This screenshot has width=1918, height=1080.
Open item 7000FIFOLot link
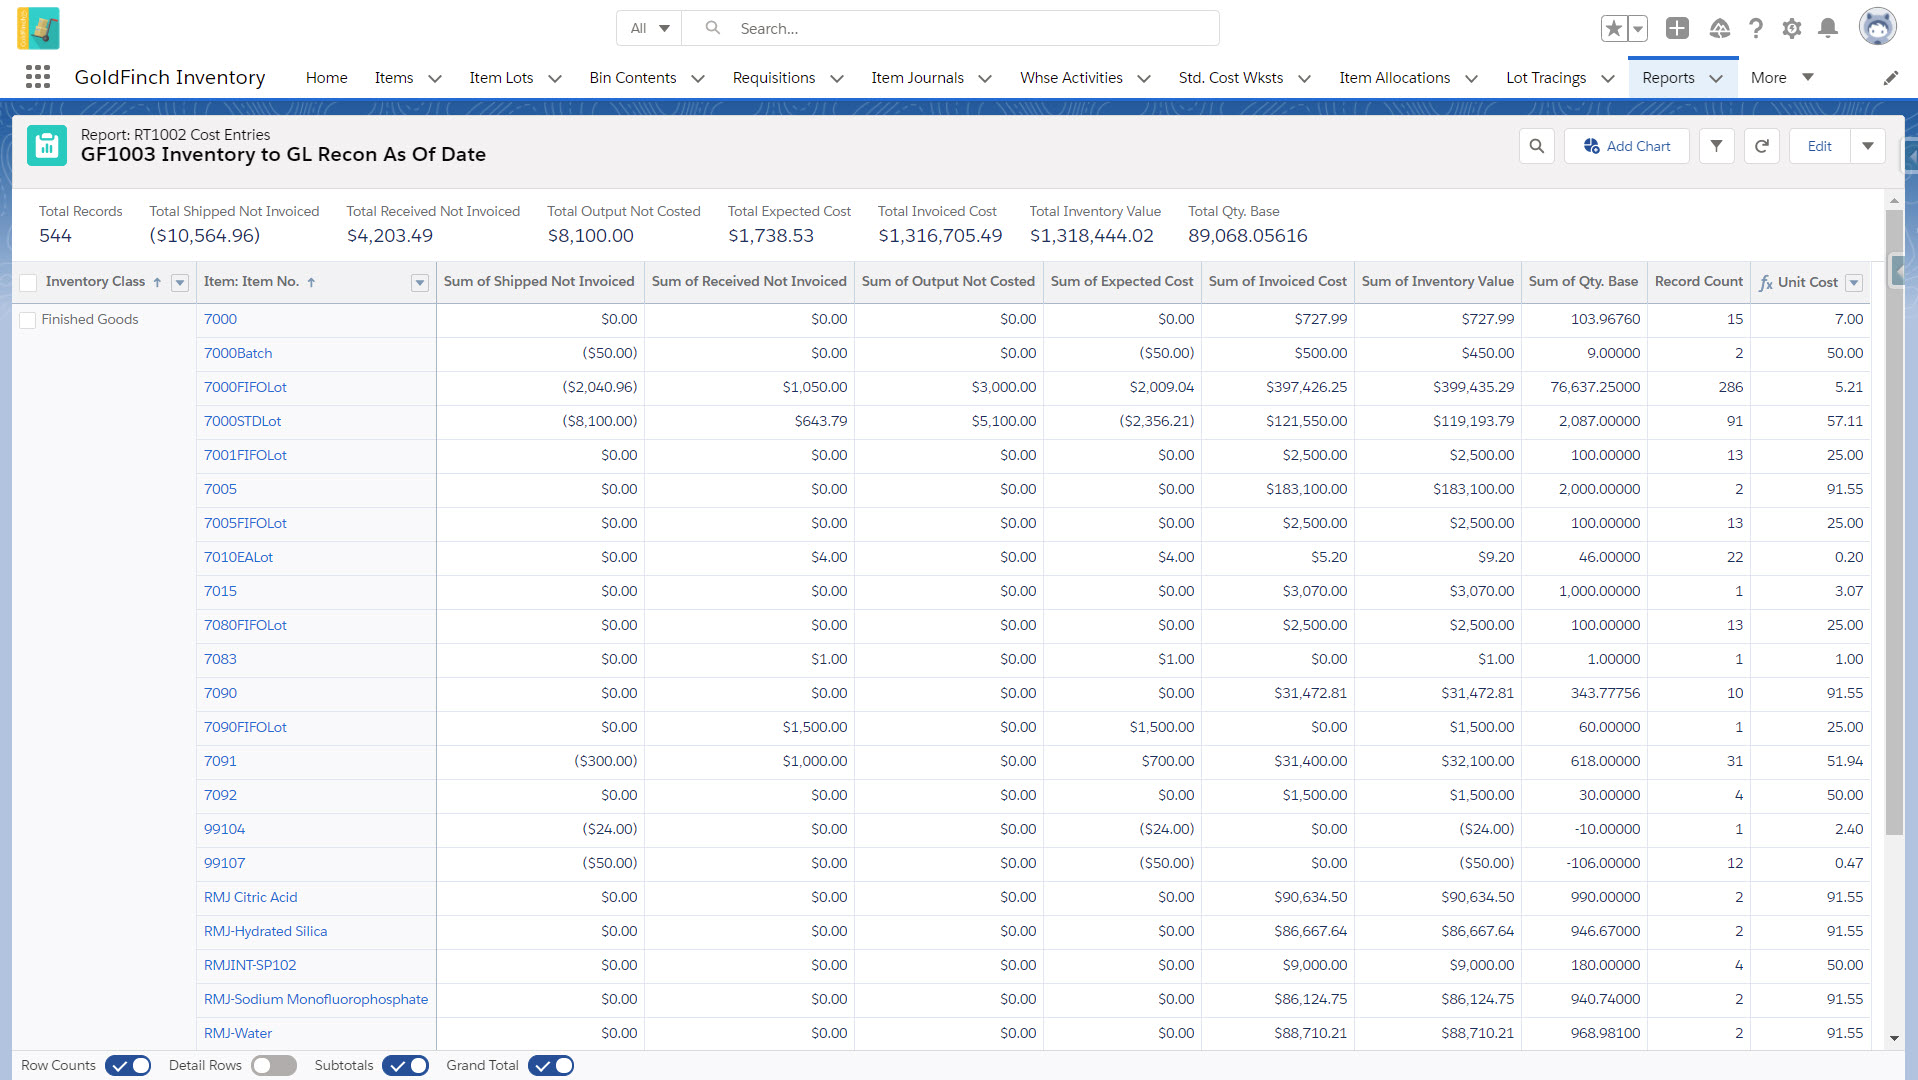click(245, 387)
